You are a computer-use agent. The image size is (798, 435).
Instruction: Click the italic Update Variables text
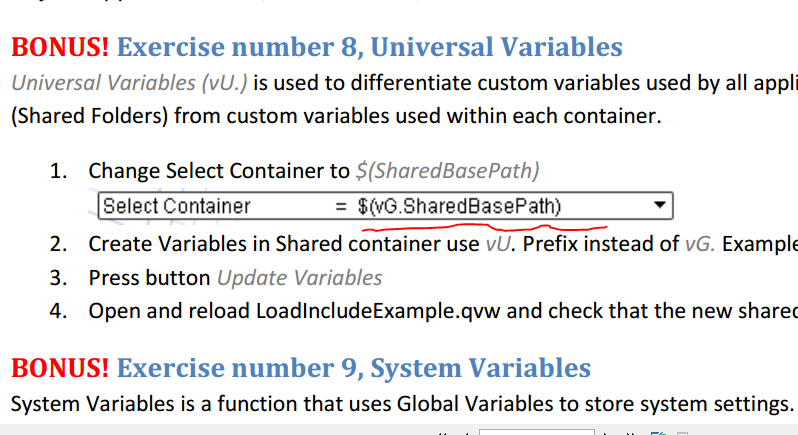tap(300, 278)
